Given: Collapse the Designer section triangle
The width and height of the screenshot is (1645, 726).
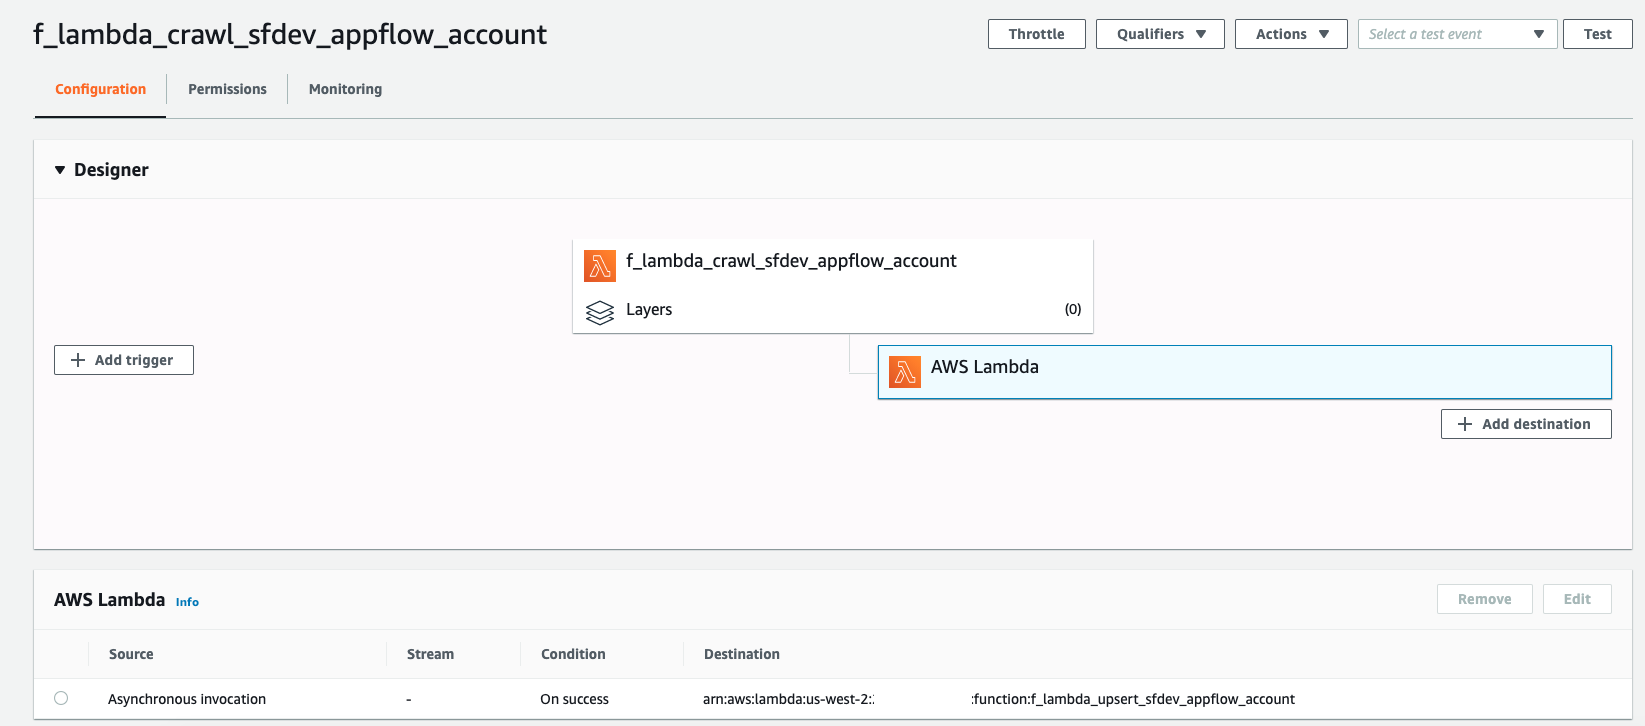Looking at the screenshot, I should coord(60,170).
